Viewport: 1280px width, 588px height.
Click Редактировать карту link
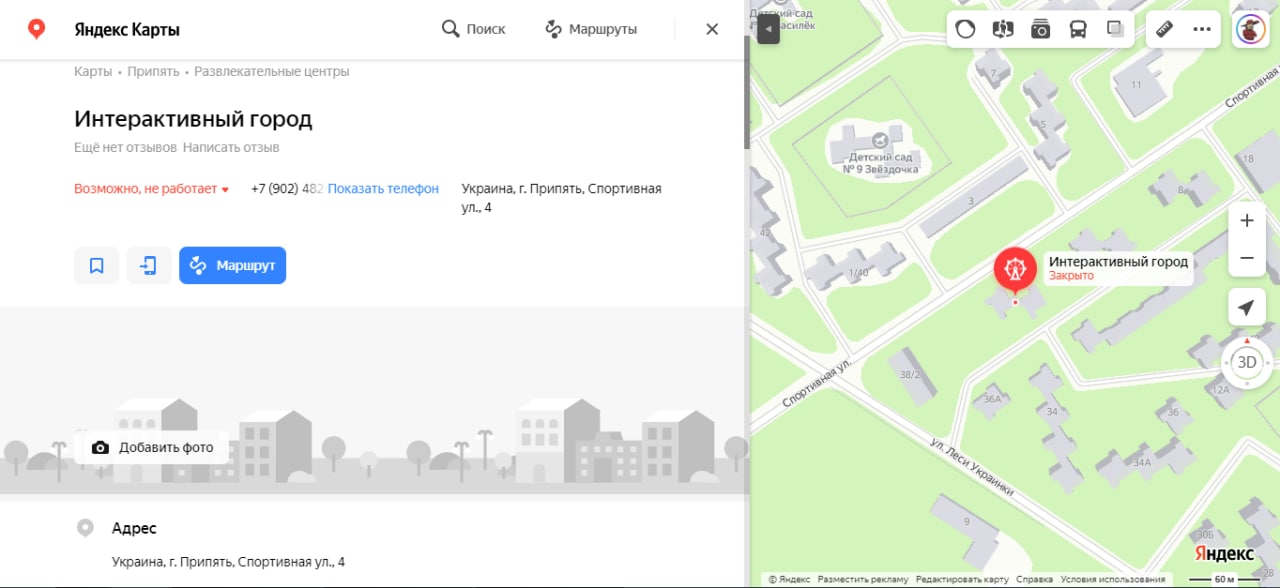(962, 579)
